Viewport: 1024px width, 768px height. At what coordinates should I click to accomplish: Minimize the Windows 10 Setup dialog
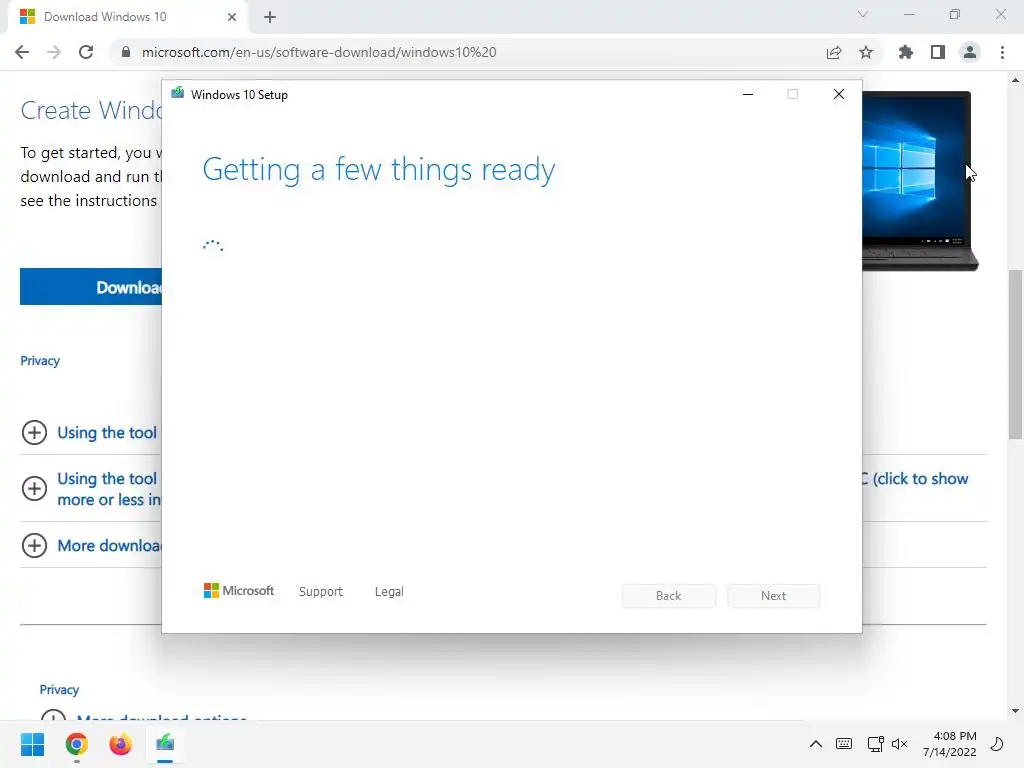pyautogui.click(x=748, y=95)
